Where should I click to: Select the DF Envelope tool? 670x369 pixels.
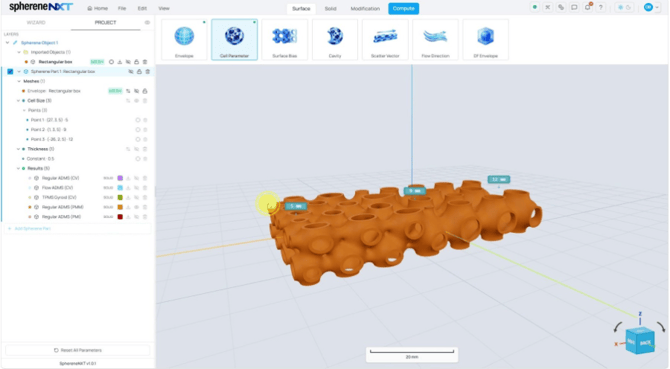[x=485, y=39]
